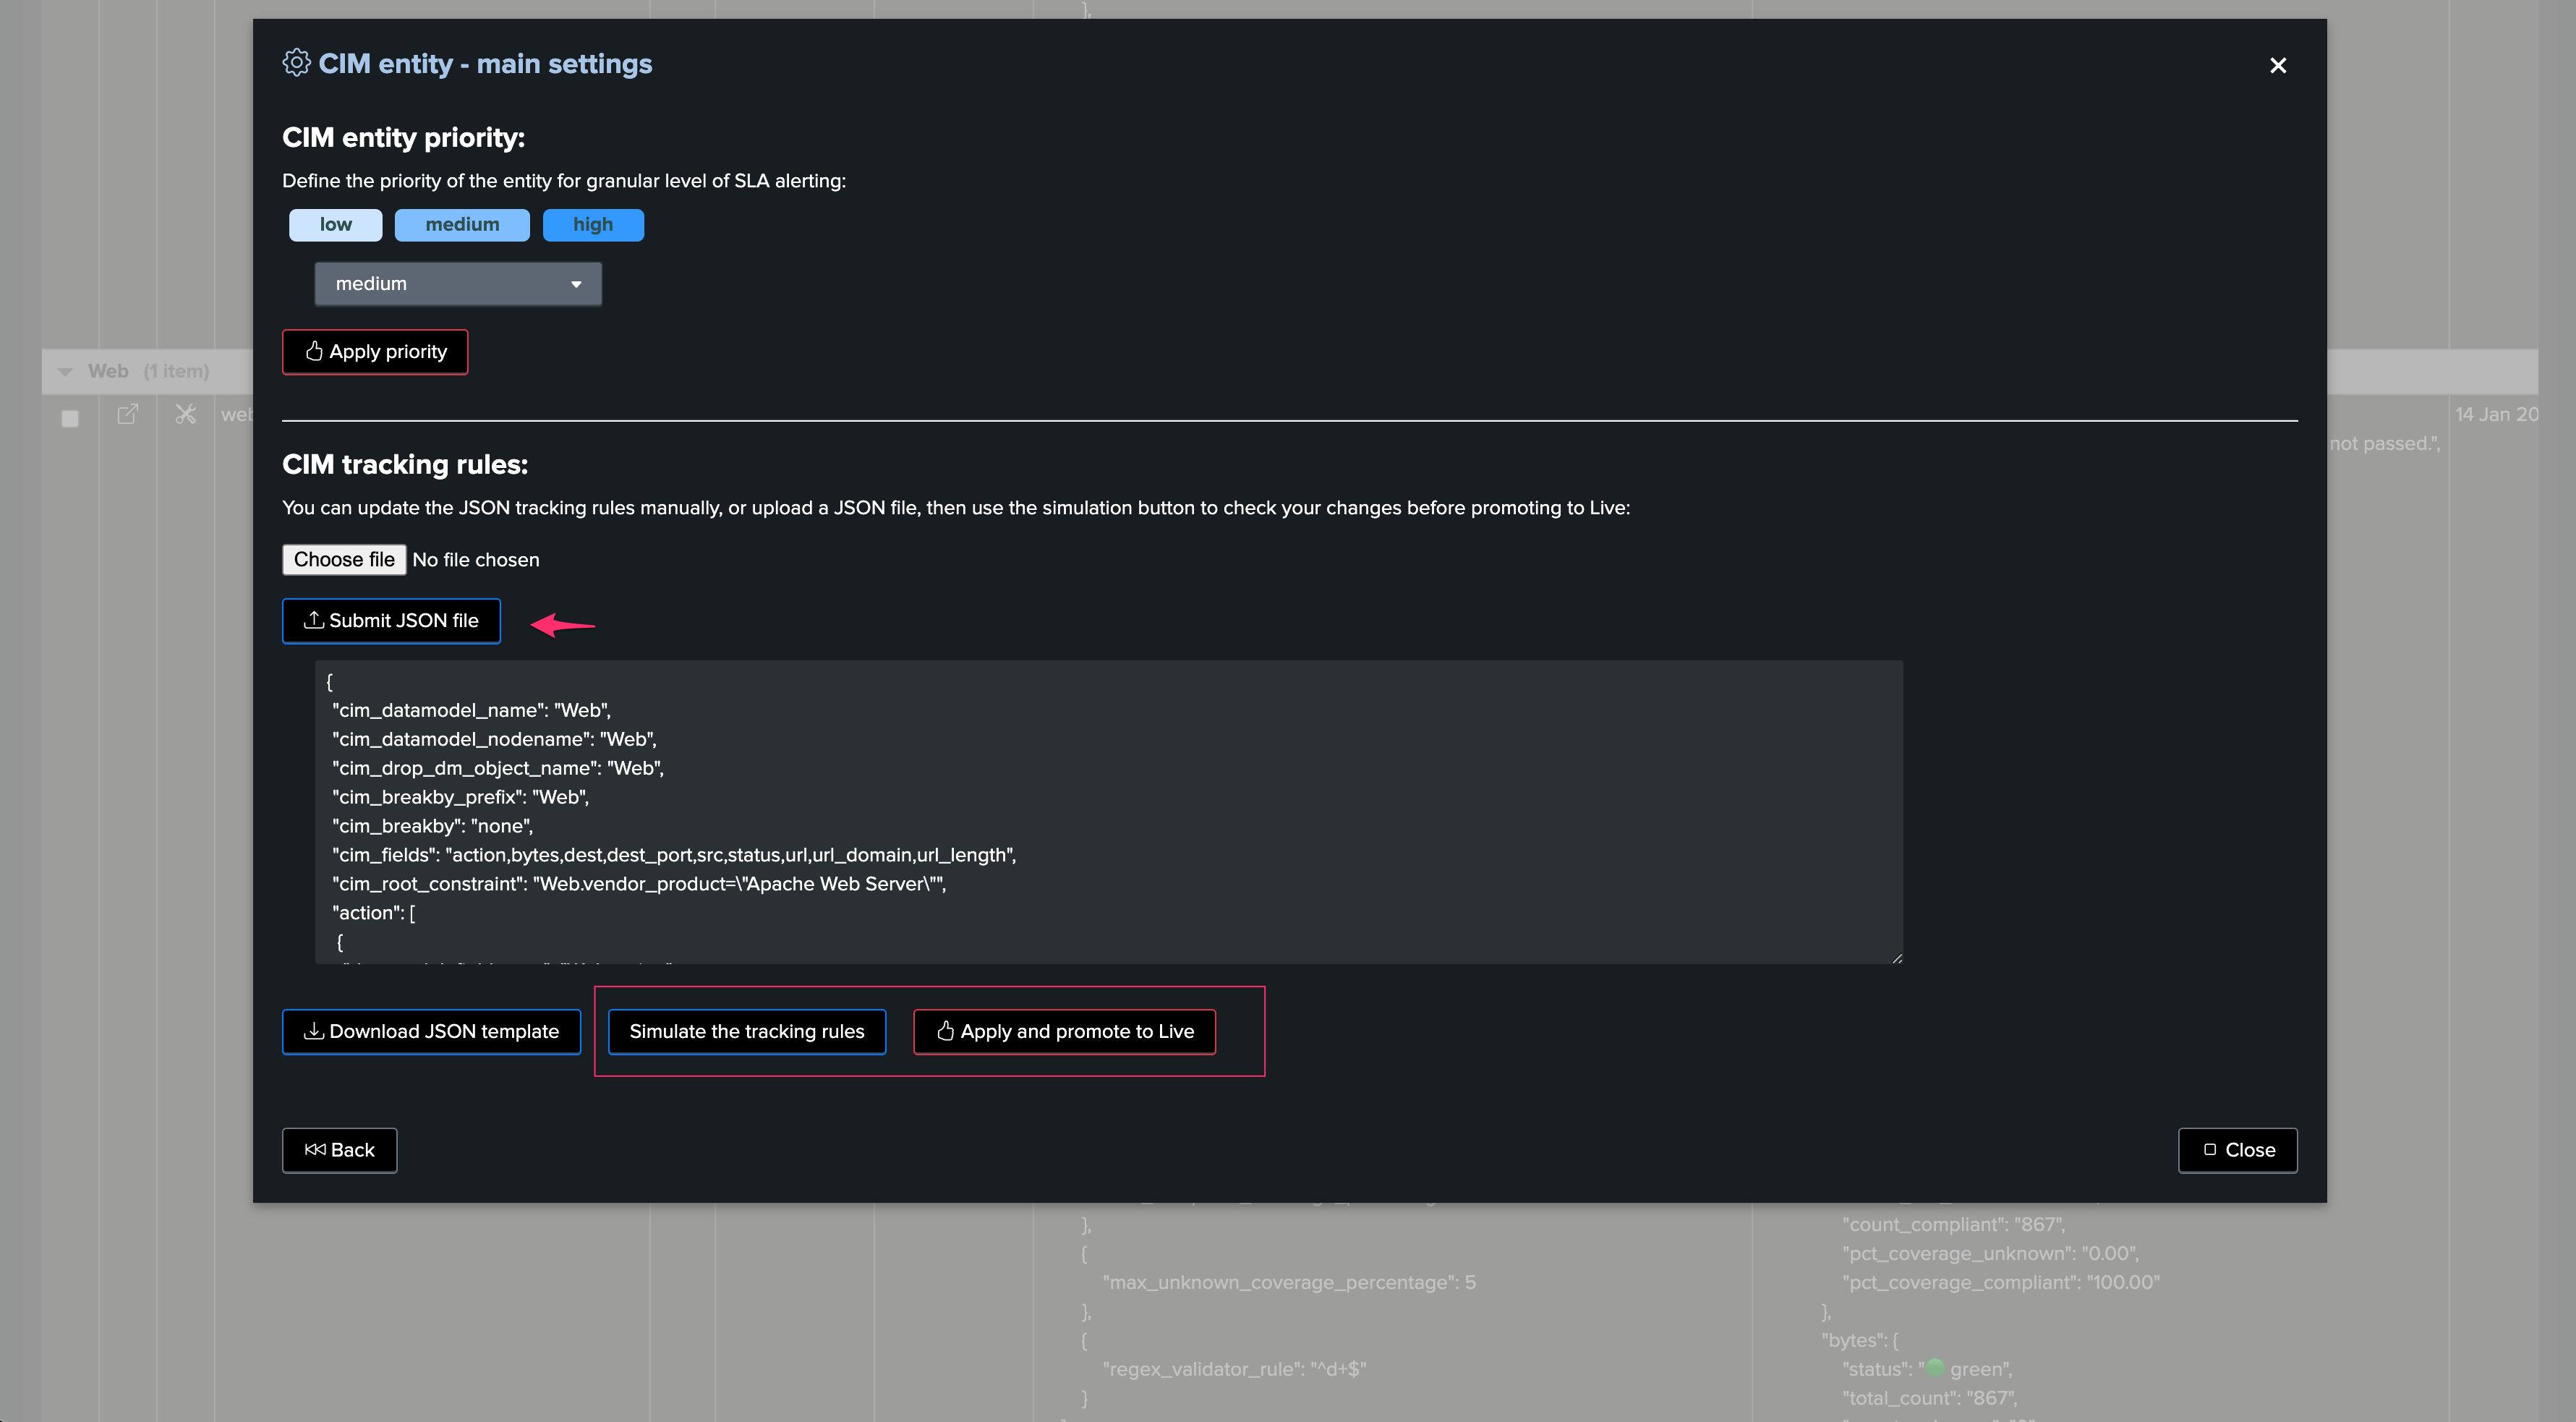
Task: Open the medium priority dropdown
Action: tap(458, 284)
